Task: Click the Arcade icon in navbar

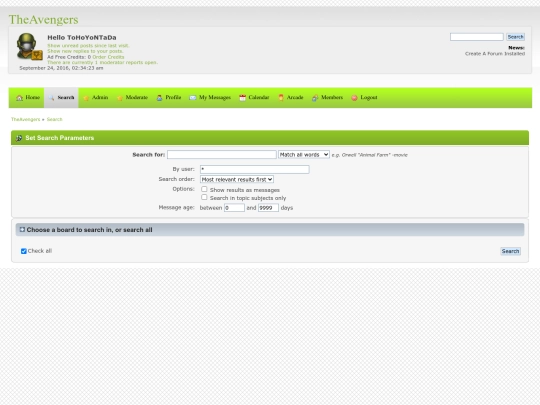Action: click(x=281, y=97)
